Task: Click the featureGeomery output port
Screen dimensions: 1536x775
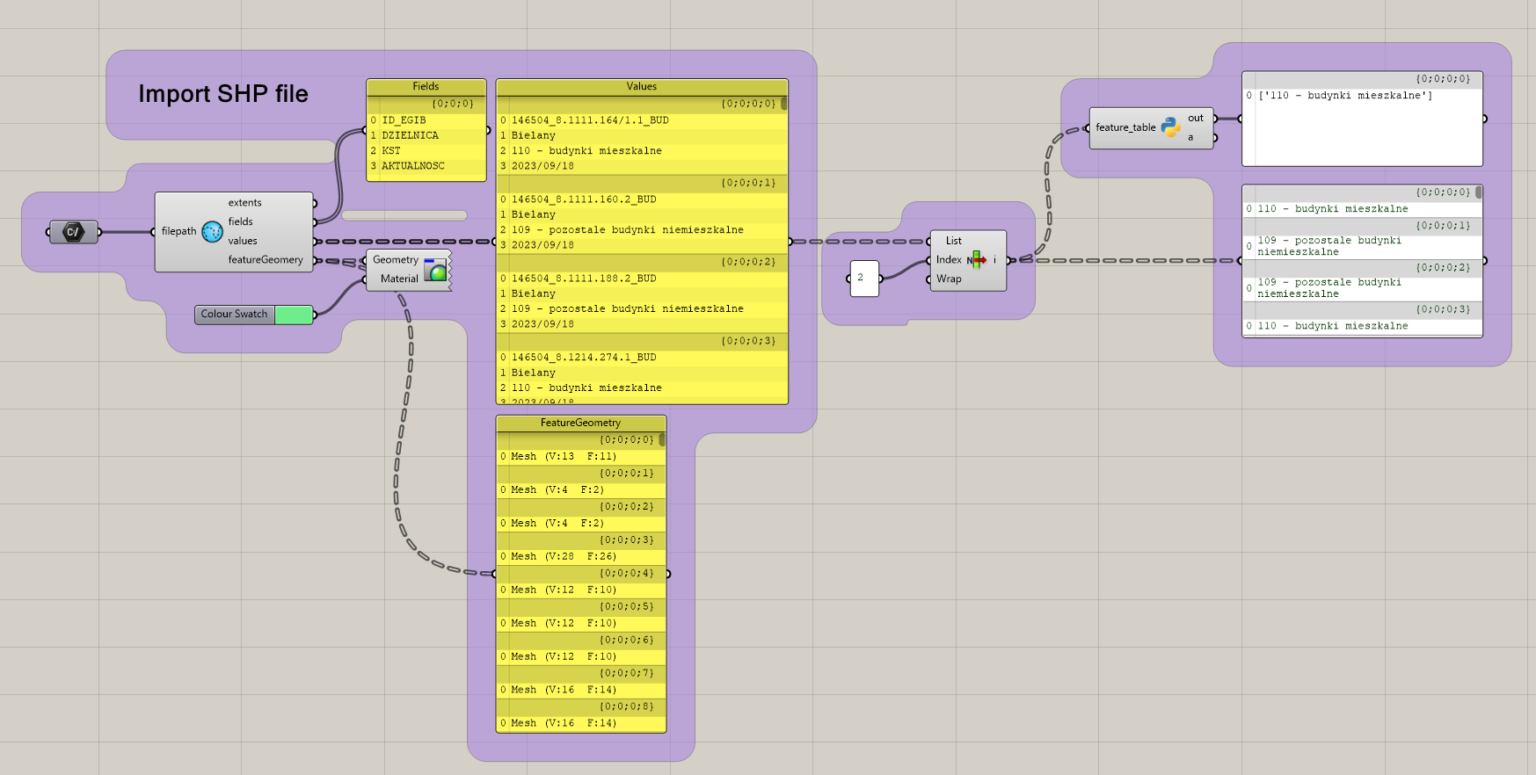Action: [316, 259]
